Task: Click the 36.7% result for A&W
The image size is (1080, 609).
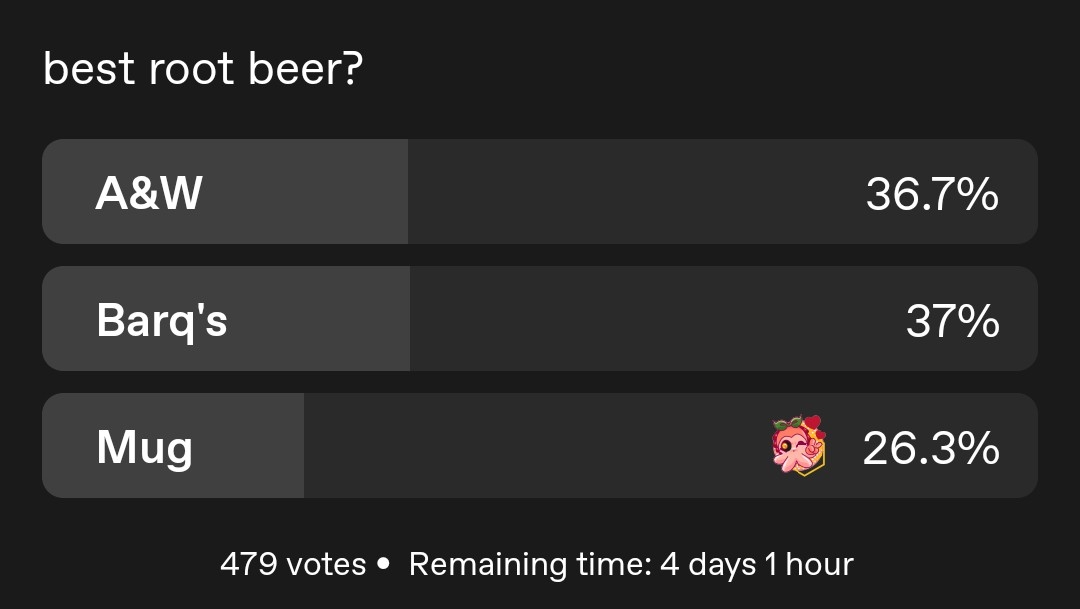Action: (x=932, y=194)
